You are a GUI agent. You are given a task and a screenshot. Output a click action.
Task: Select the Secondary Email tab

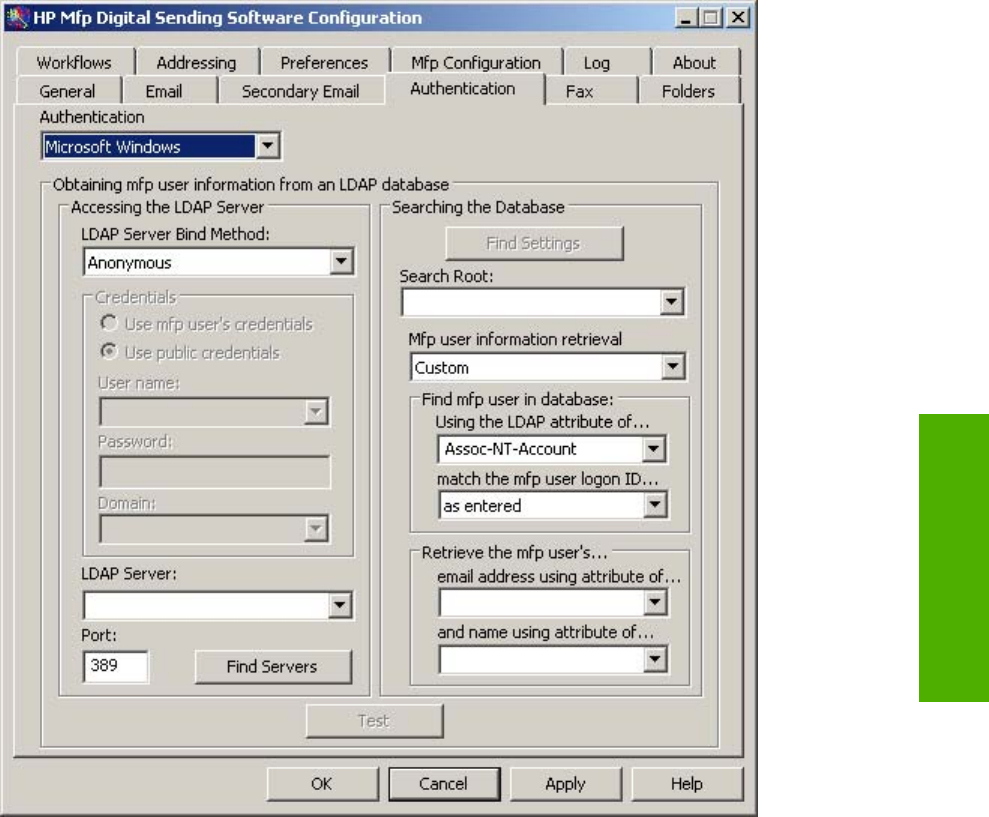click(300, 91)
